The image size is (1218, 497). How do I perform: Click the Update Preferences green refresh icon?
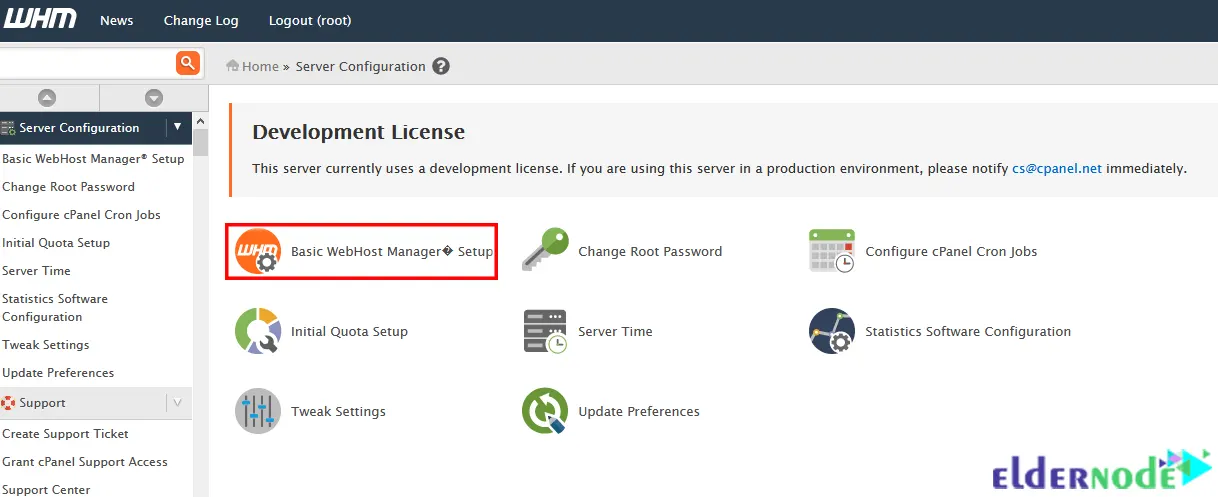tap(546, 411)
